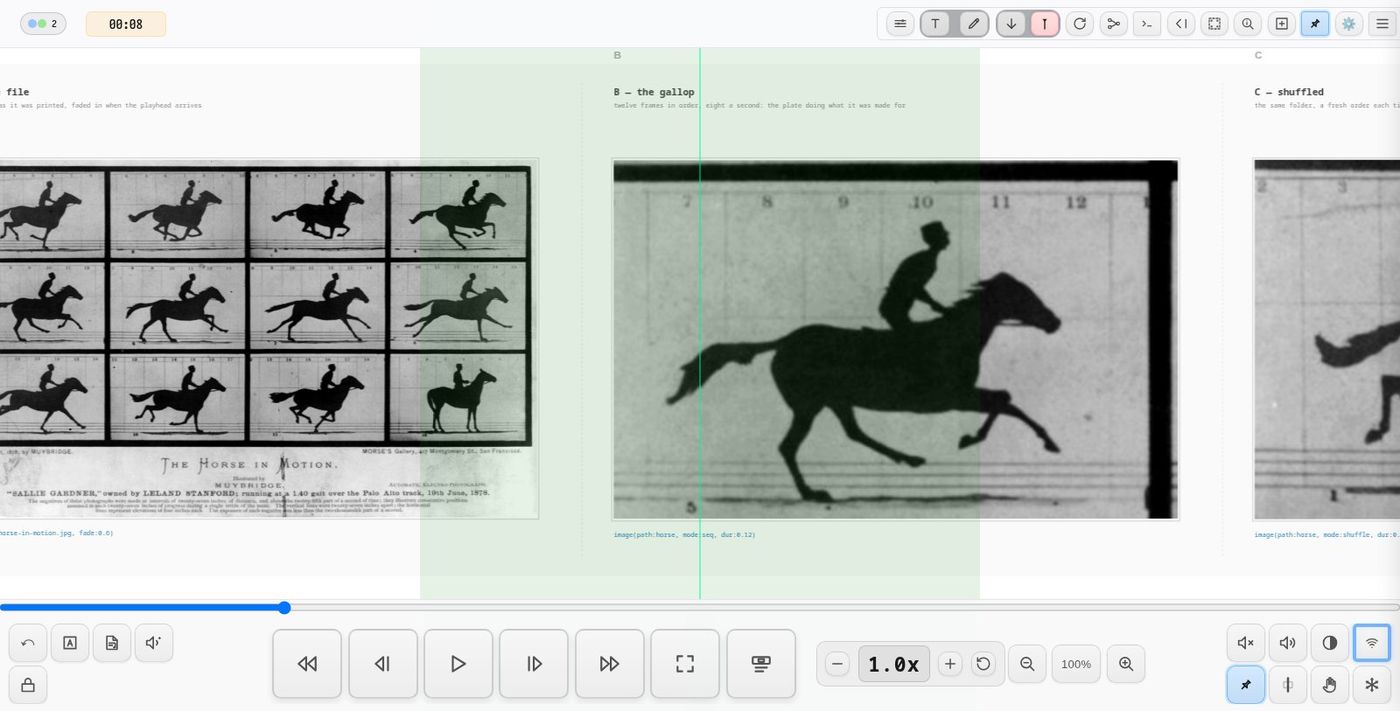
Task: Zoom out with bottom magnifier minus
Action: (x=1027, y=664)
